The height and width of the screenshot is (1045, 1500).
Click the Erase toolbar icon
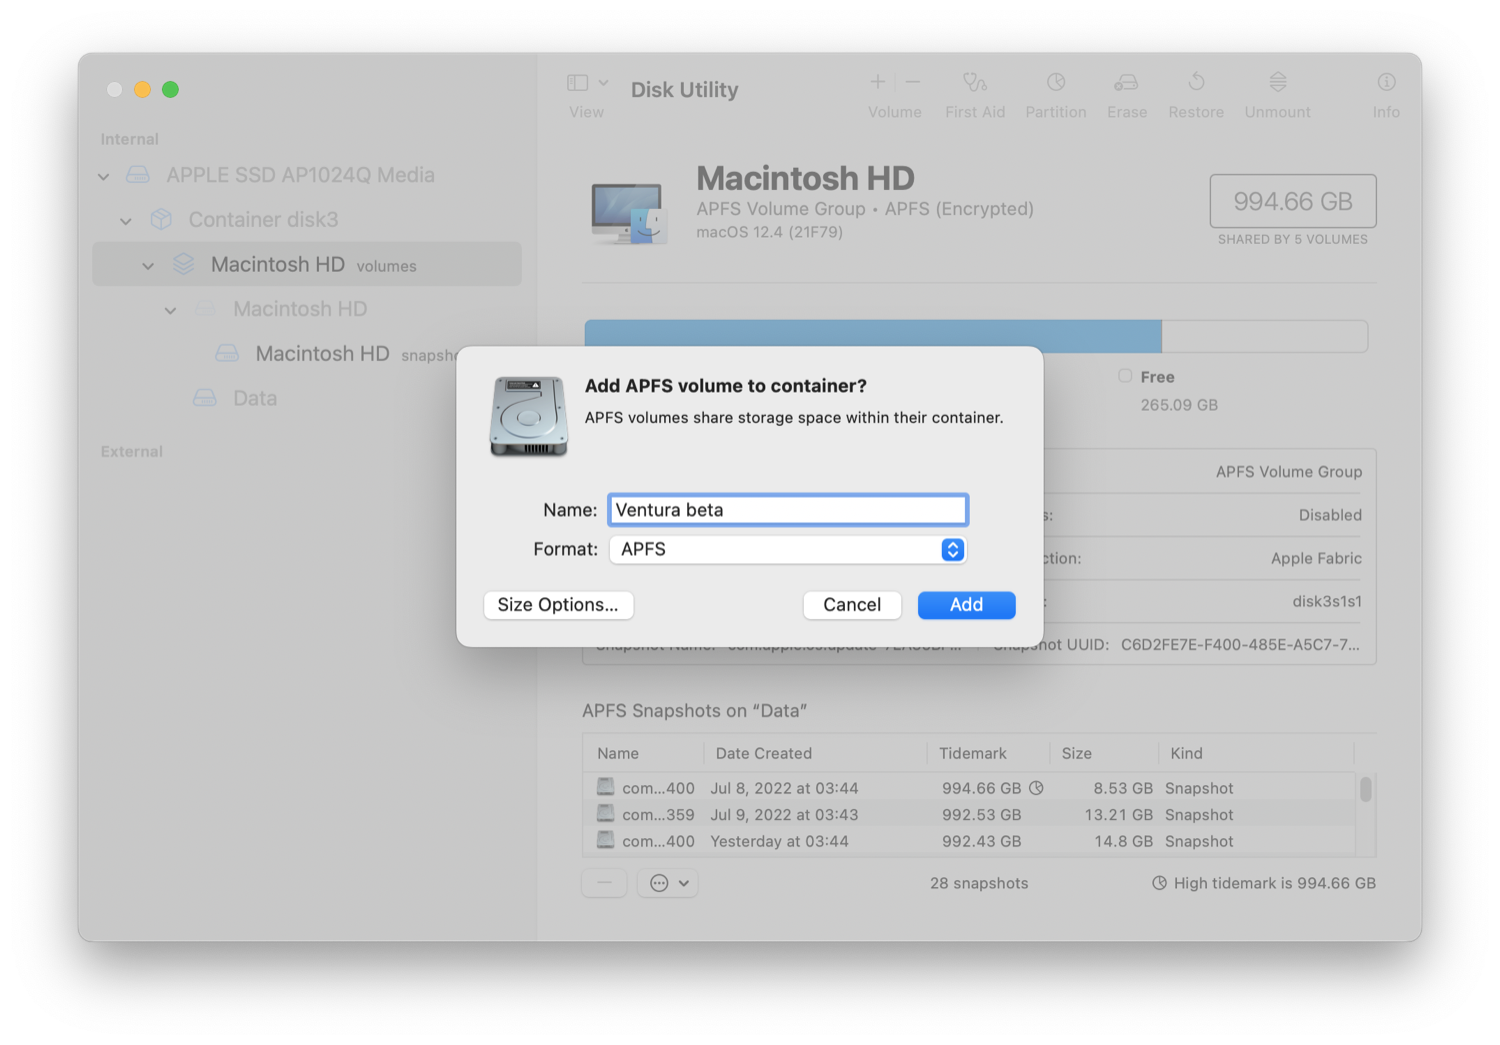click(x=1126, y=82)
